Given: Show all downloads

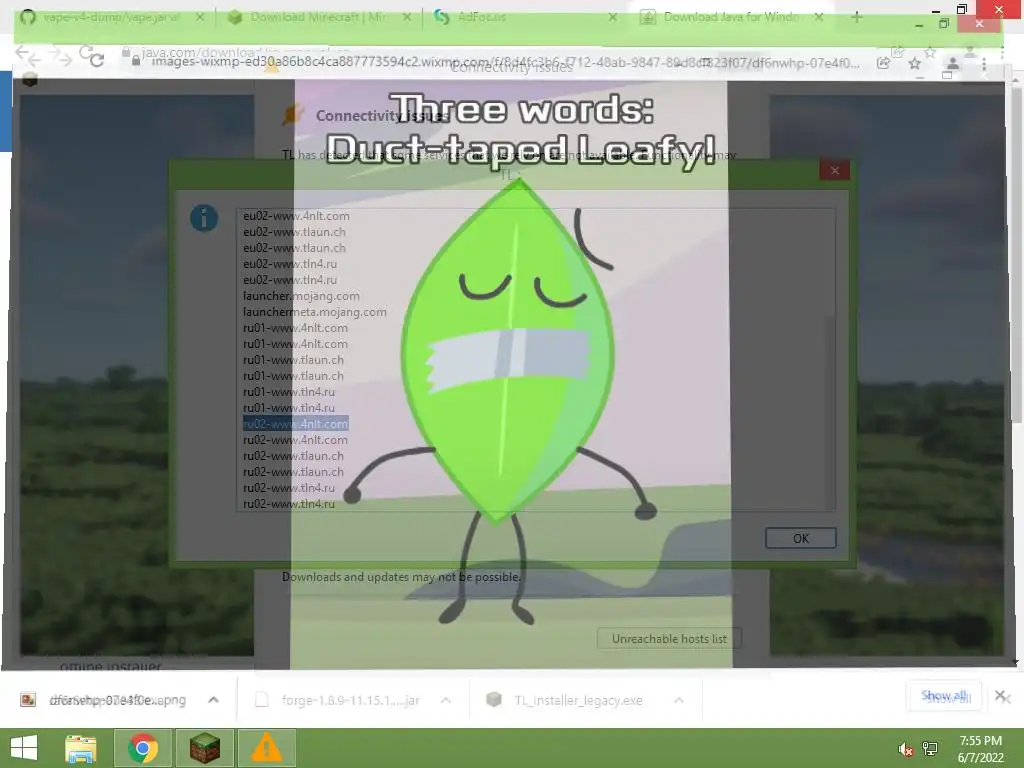Looking at the screenshot, I should pos(944,696).
